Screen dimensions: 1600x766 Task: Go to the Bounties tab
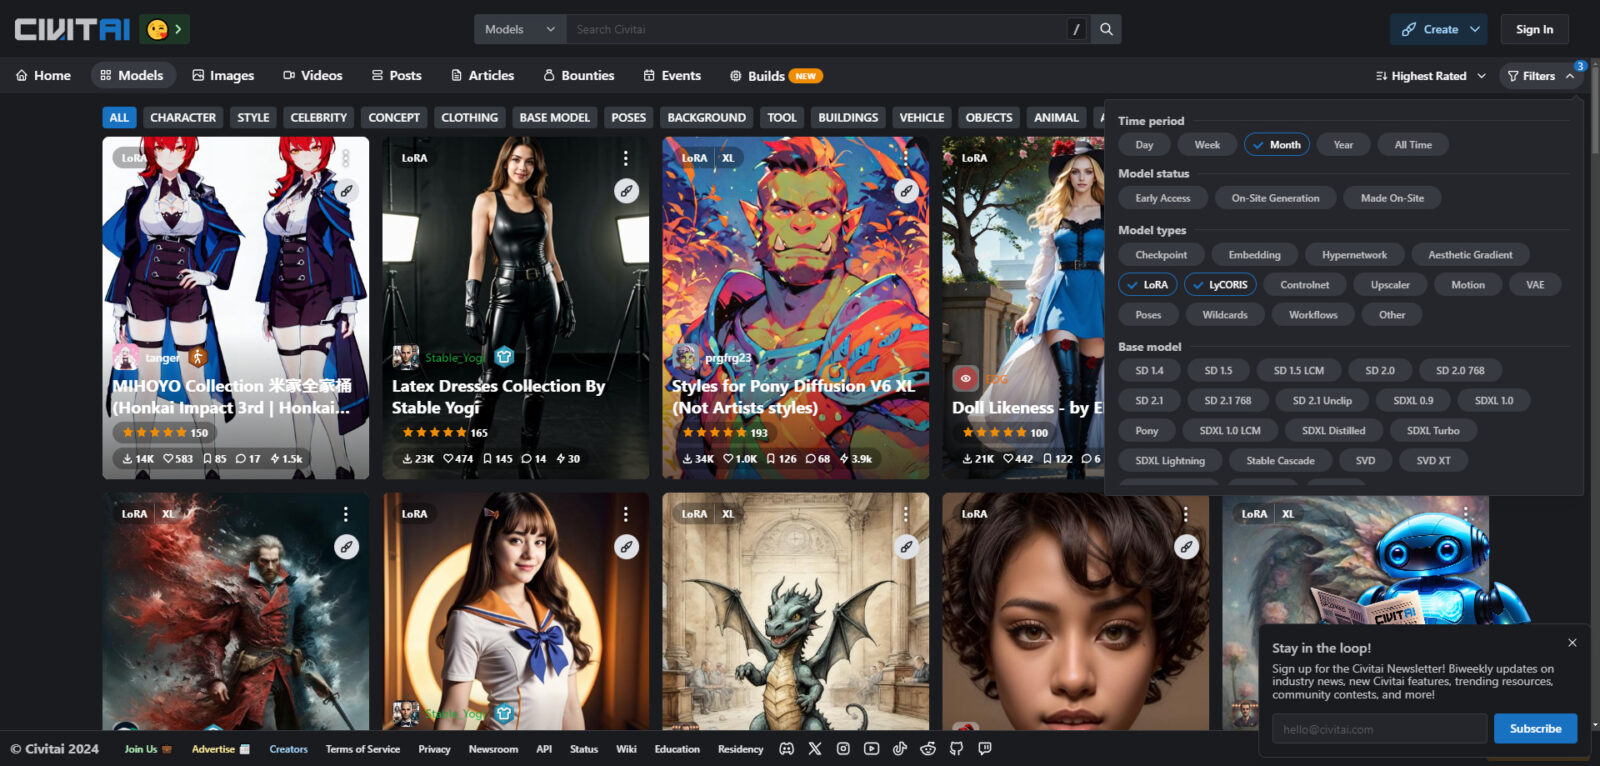[578, 76]
